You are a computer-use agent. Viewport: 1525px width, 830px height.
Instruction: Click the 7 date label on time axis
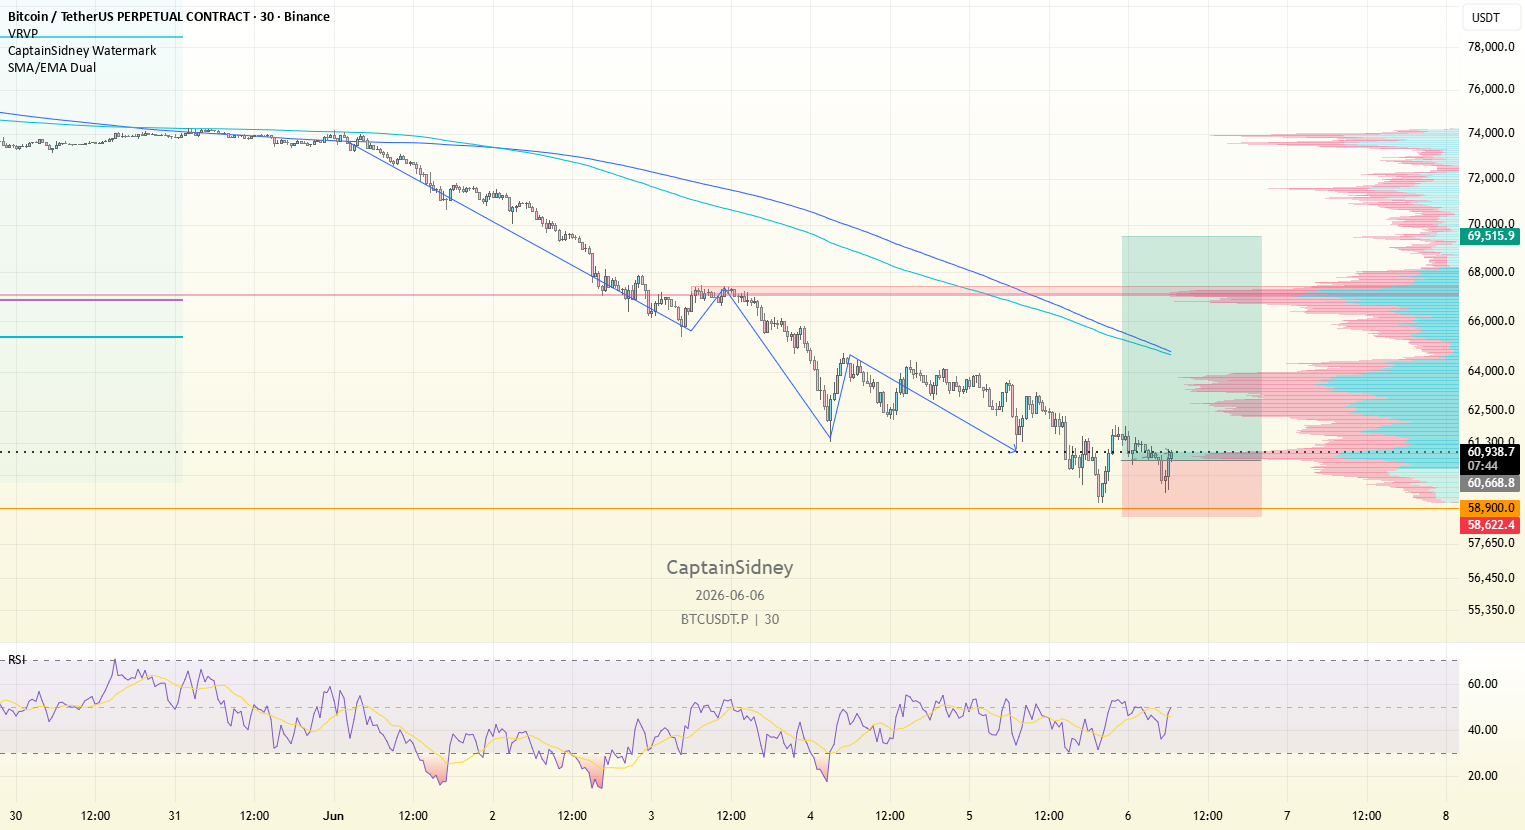click(x=1287, y=816)
